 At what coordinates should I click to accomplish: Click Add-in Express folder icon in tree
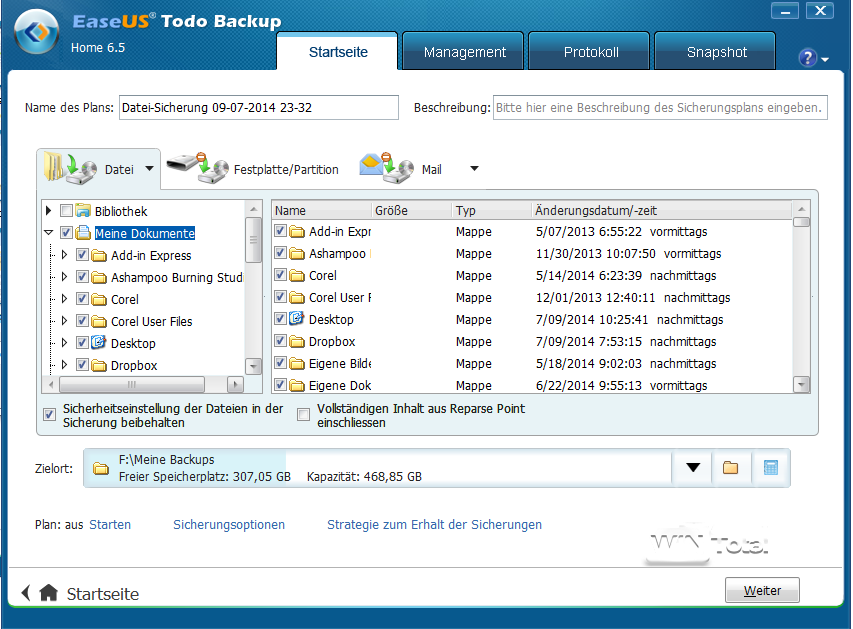(x=99, y=255)
